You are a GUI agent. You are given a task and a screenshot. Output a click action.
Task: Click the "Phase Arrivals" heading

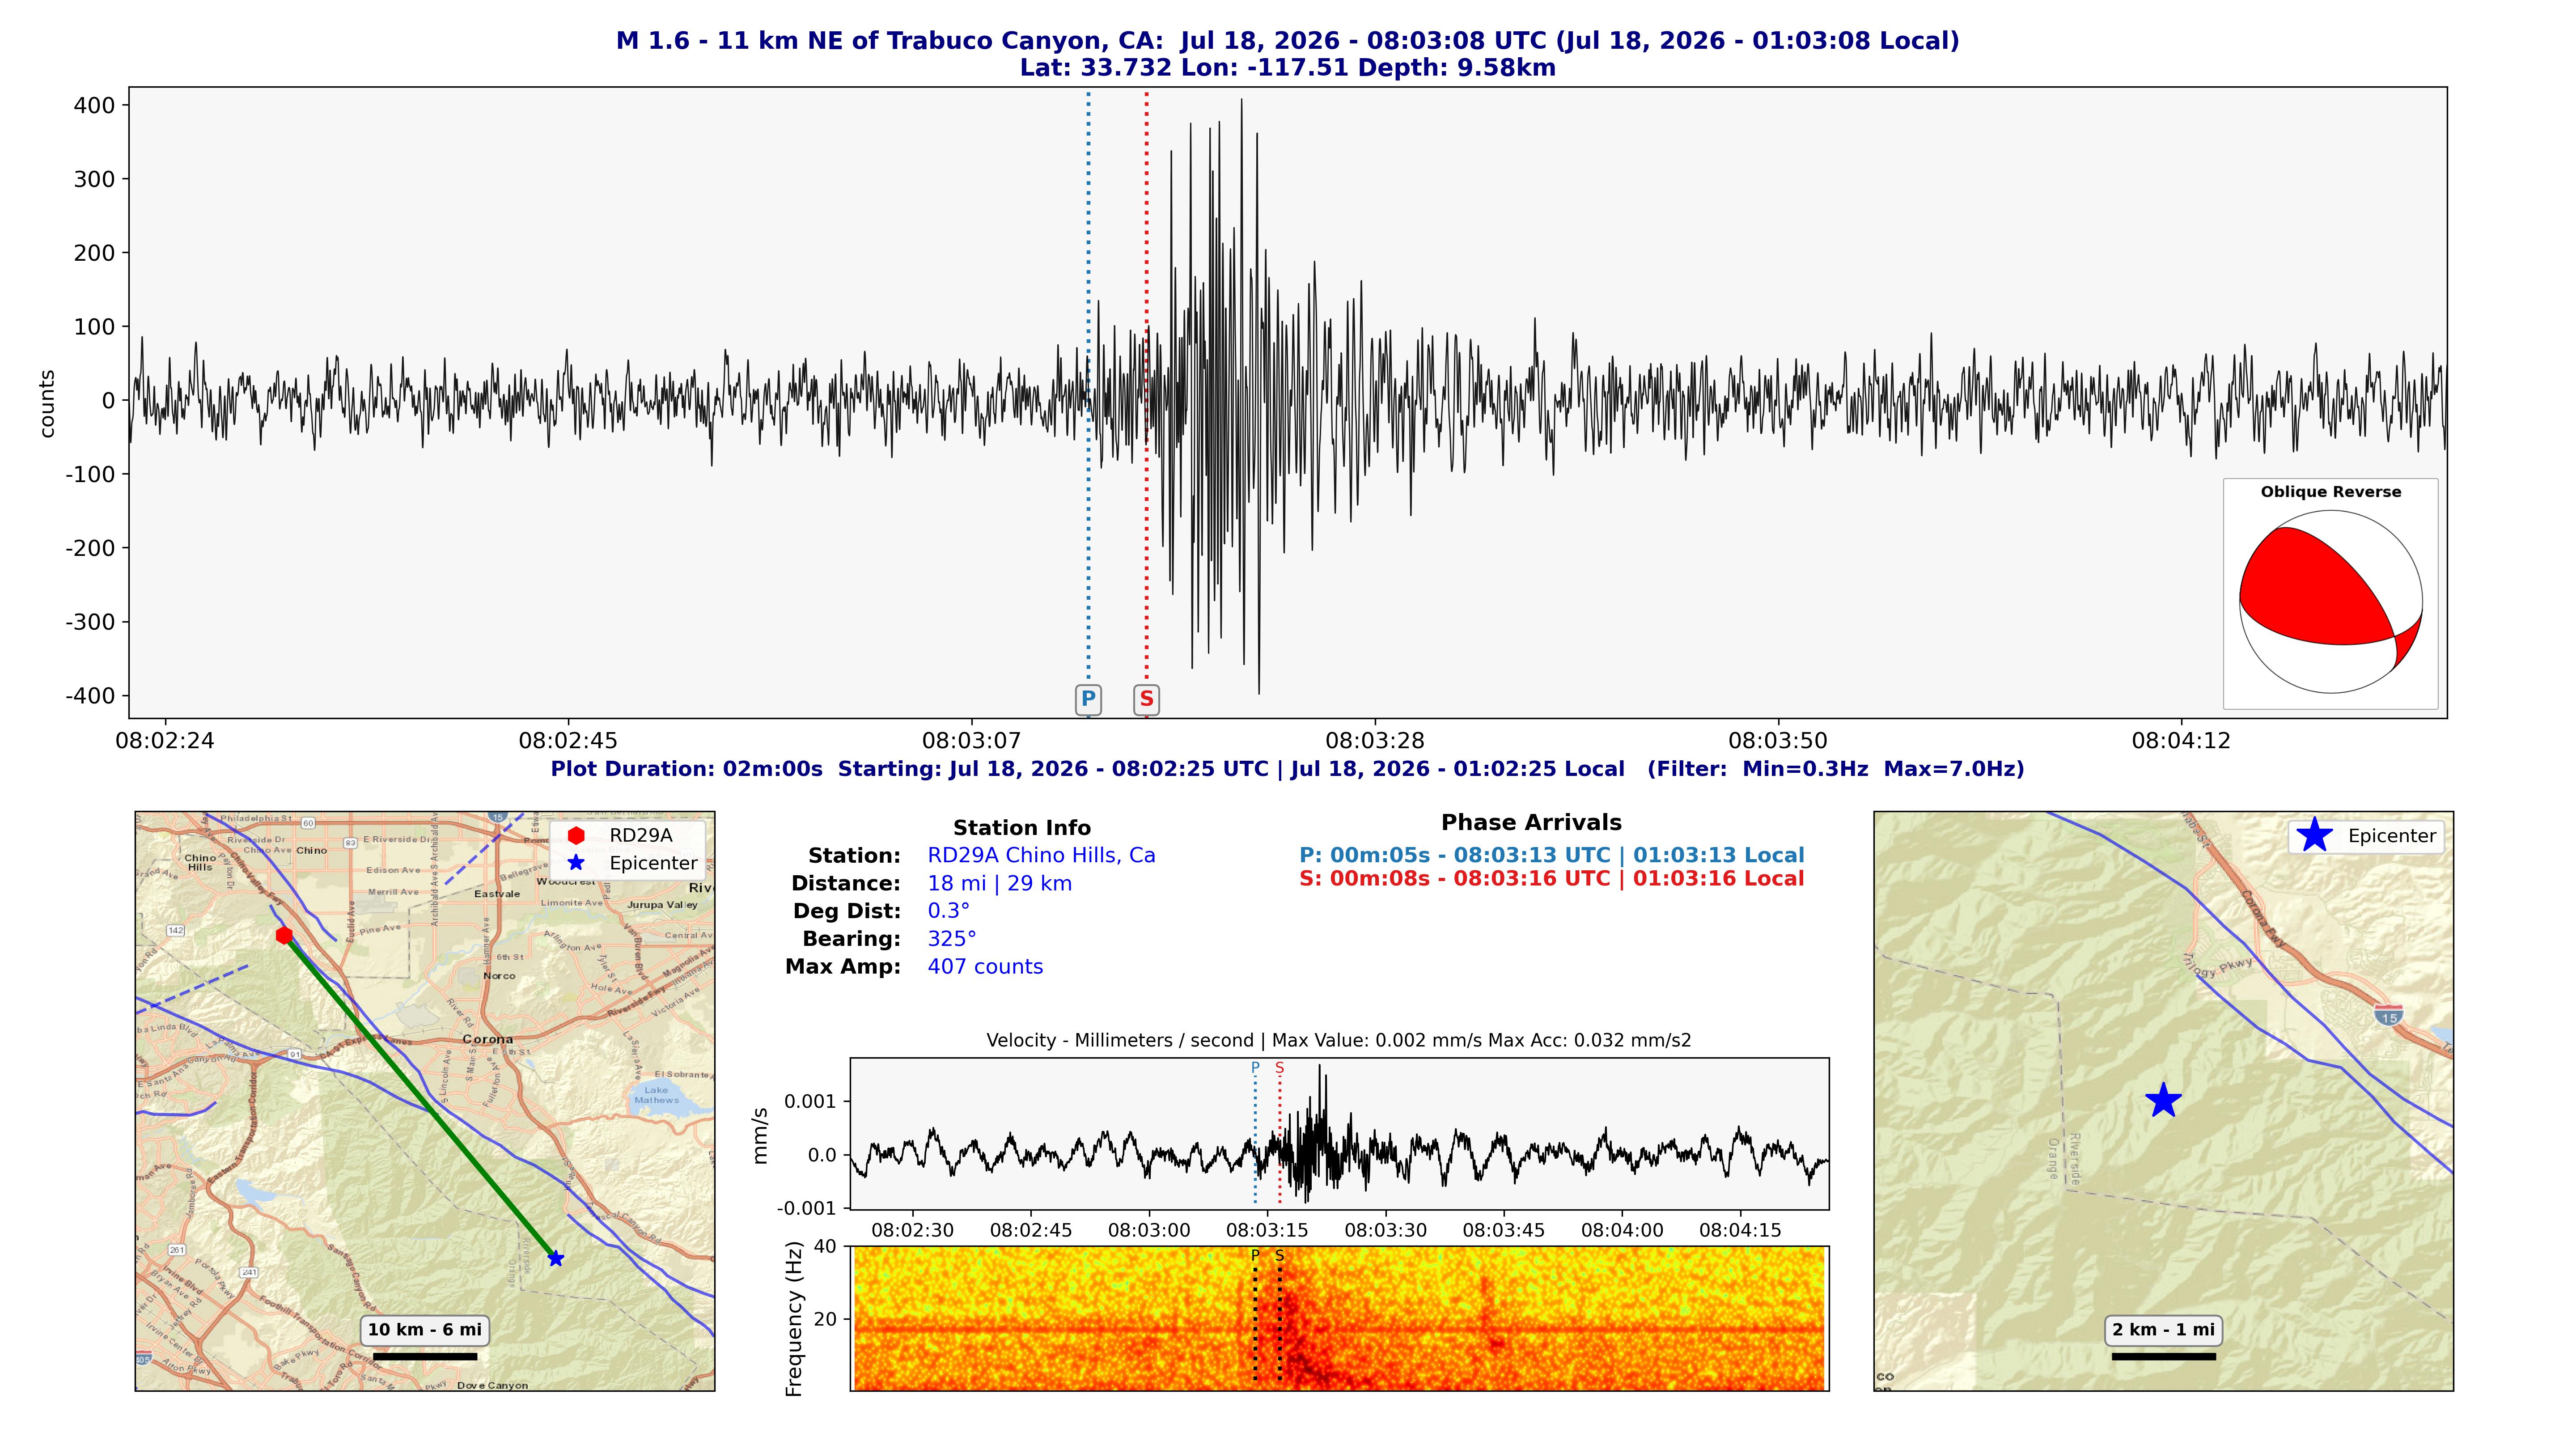coord(1531,823)
